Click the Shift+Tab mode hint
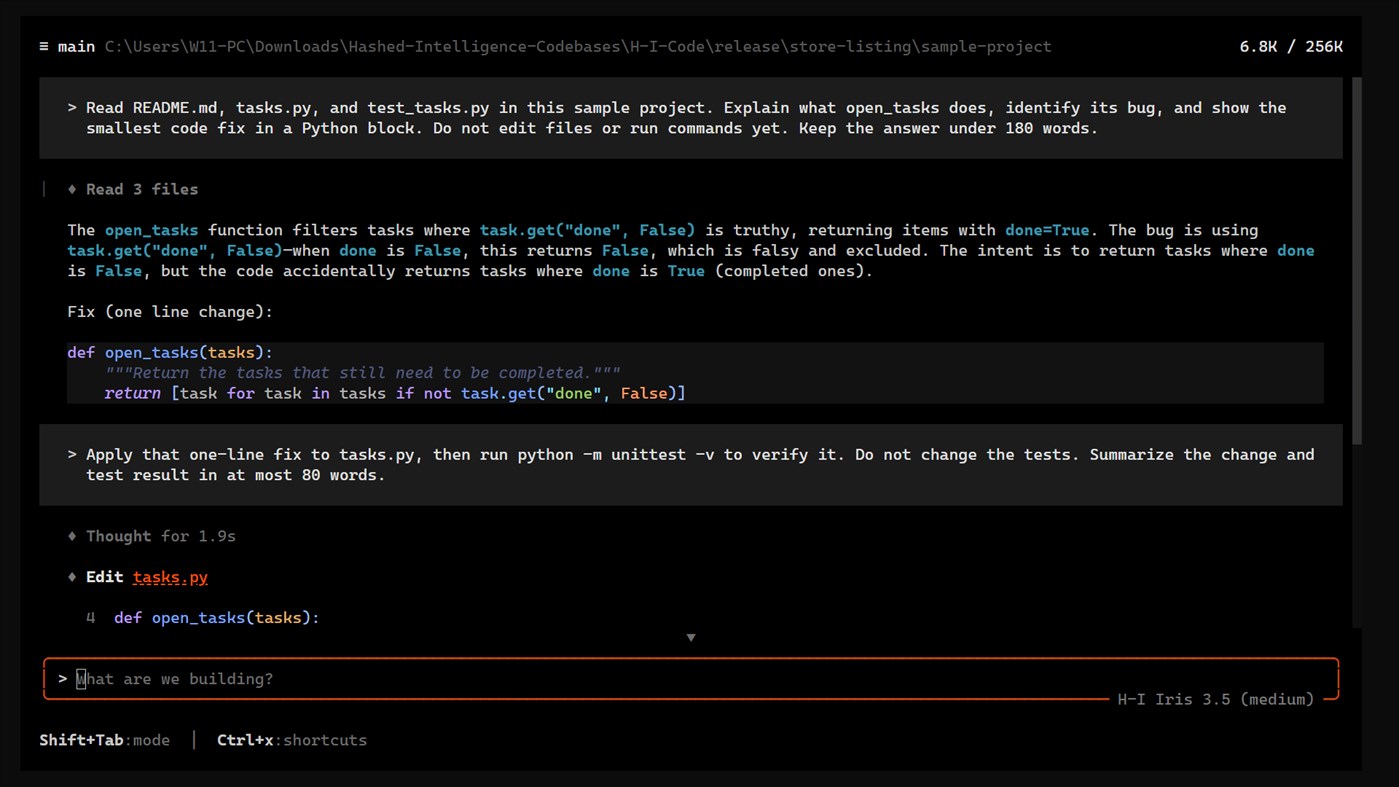Viewport: 1399px width, 787px height. [x=104, y=740]
